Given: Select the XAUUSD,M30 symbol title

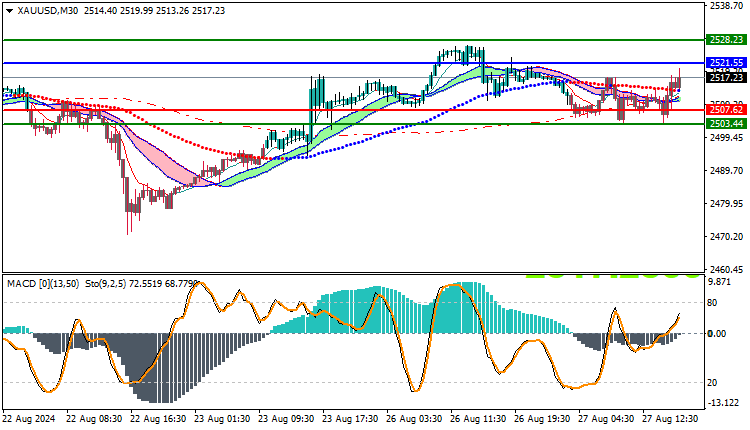Looking at the screenshot, I should [48, 11].
